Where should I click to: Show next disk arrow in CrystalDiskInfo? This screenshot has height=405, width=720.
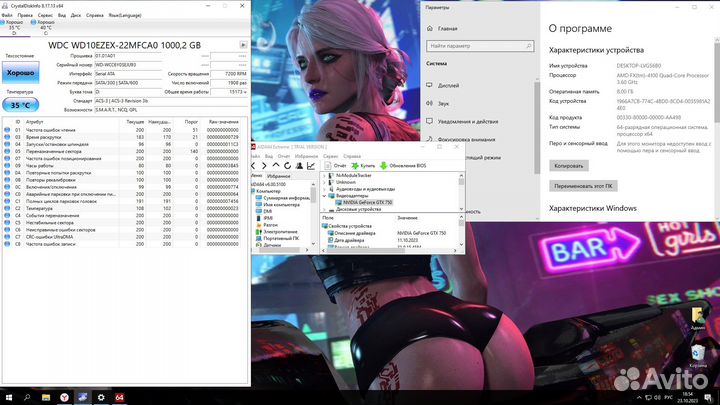coord(243,45)
